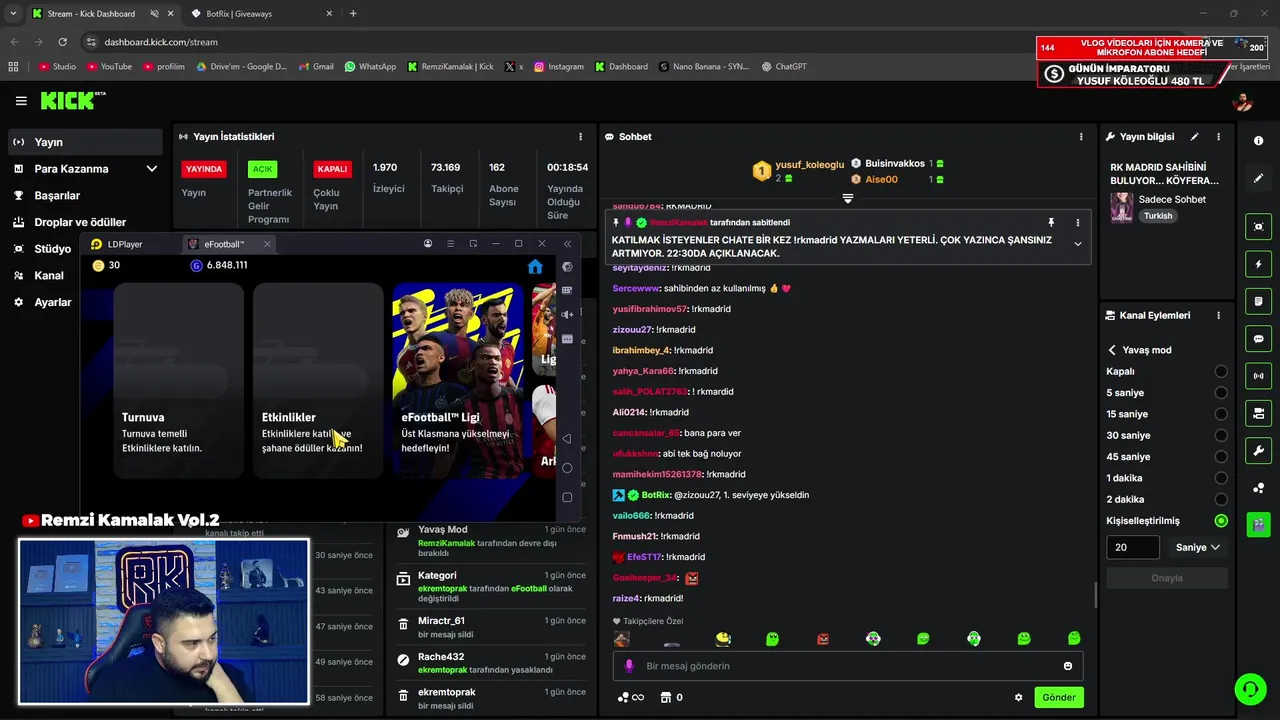The width and height of the screenshot is (1280, 720).
Task: Click the home icon in eFootball
Action: 535,266
